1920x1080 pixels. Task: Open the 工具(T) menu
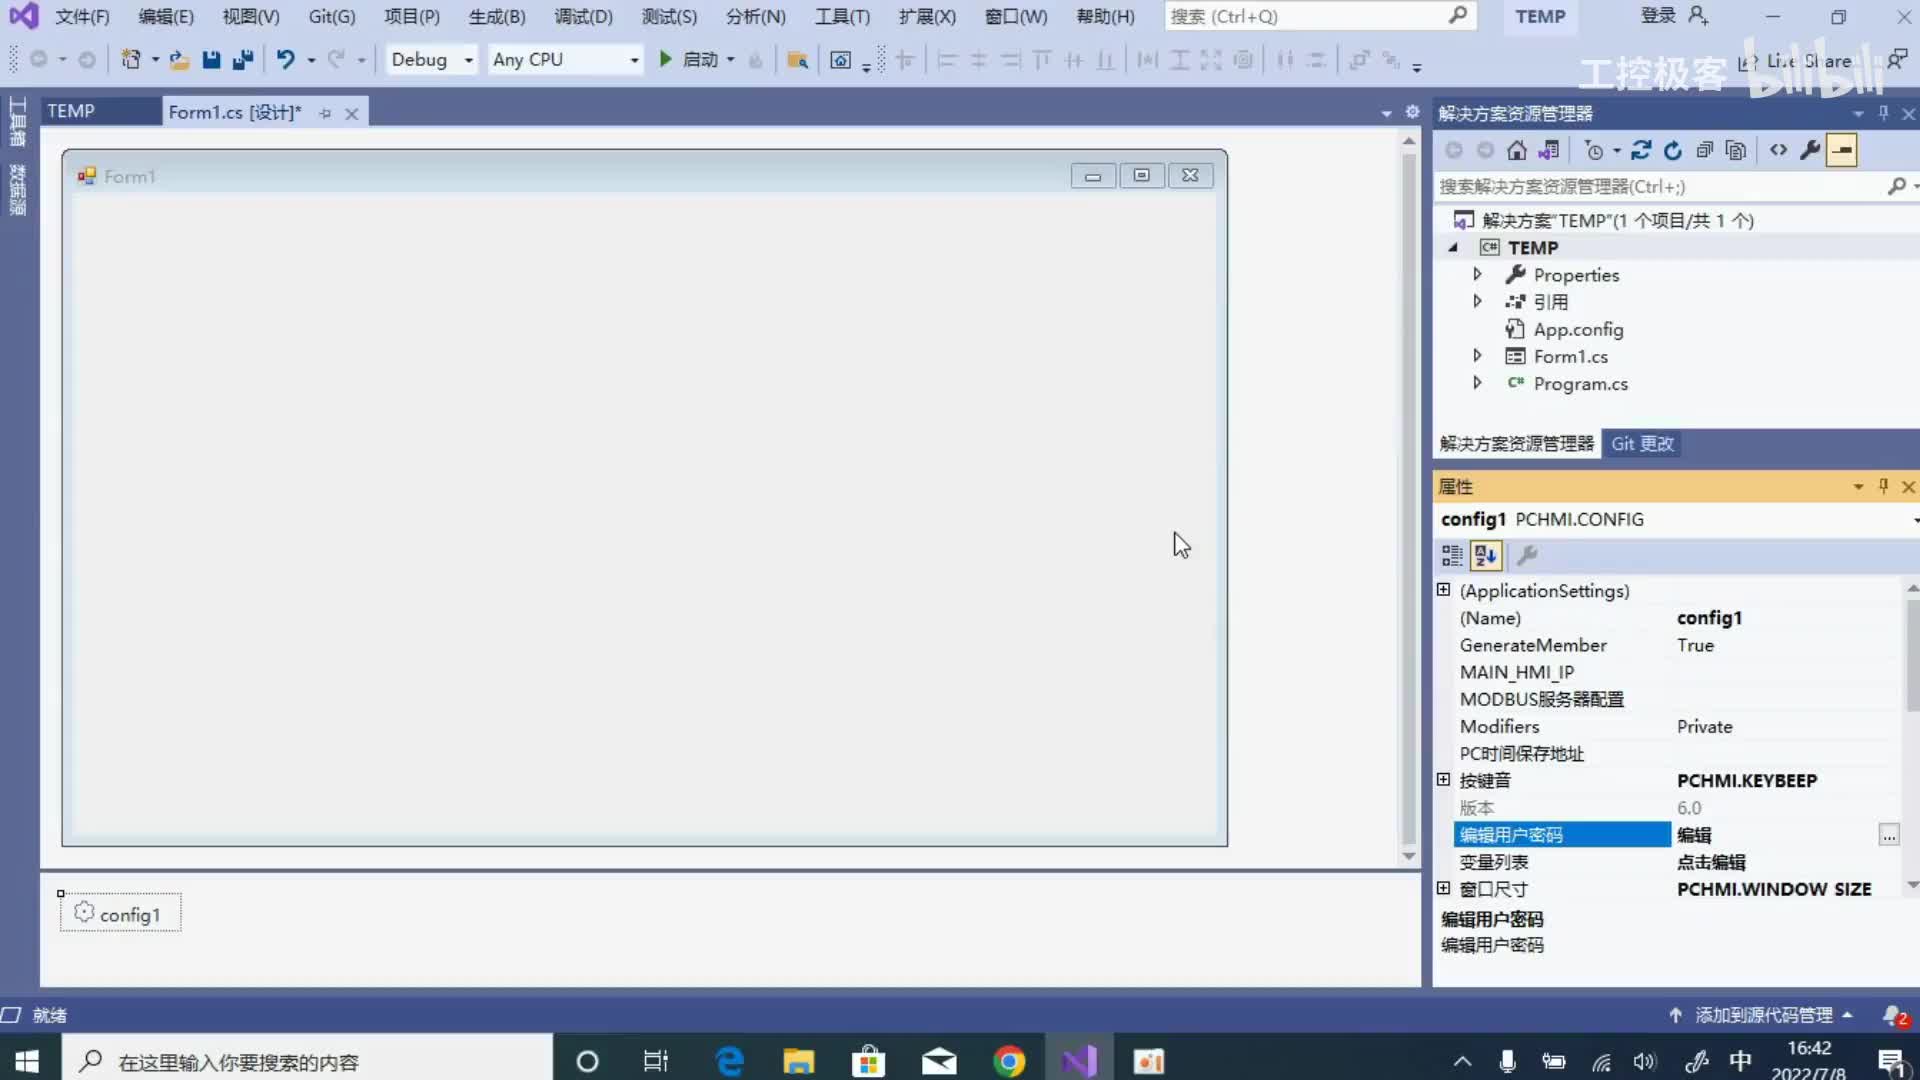coord(842,17)
